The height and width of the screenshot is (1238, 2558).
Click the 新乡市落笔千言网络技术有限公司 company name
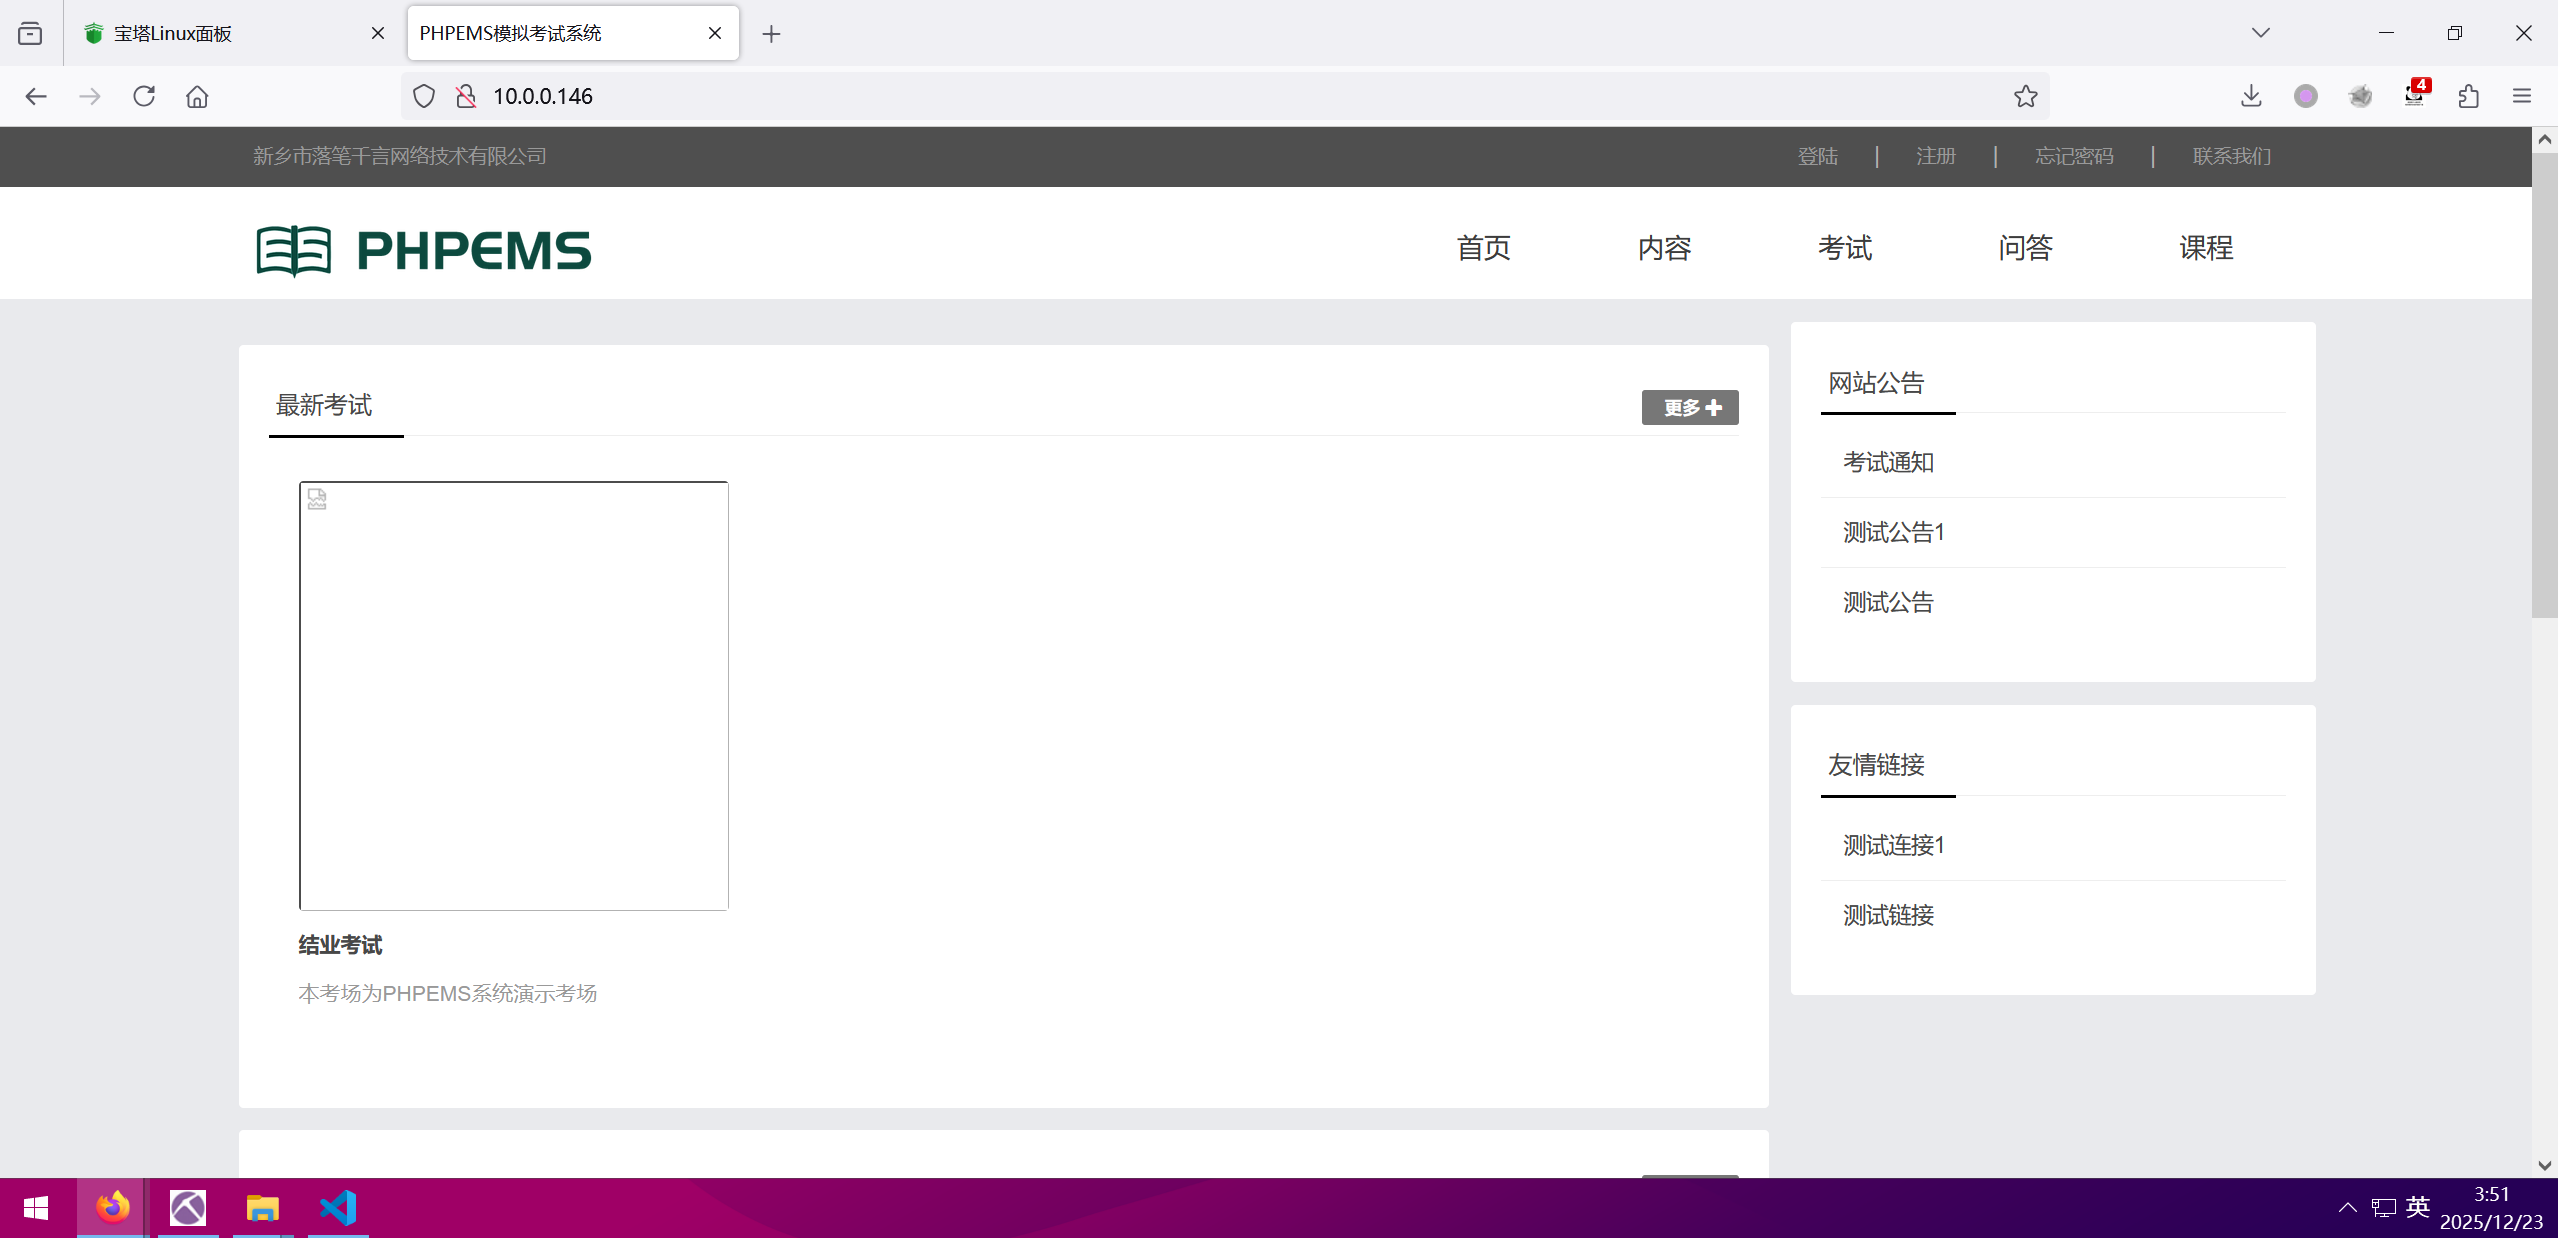coord(400,156)
